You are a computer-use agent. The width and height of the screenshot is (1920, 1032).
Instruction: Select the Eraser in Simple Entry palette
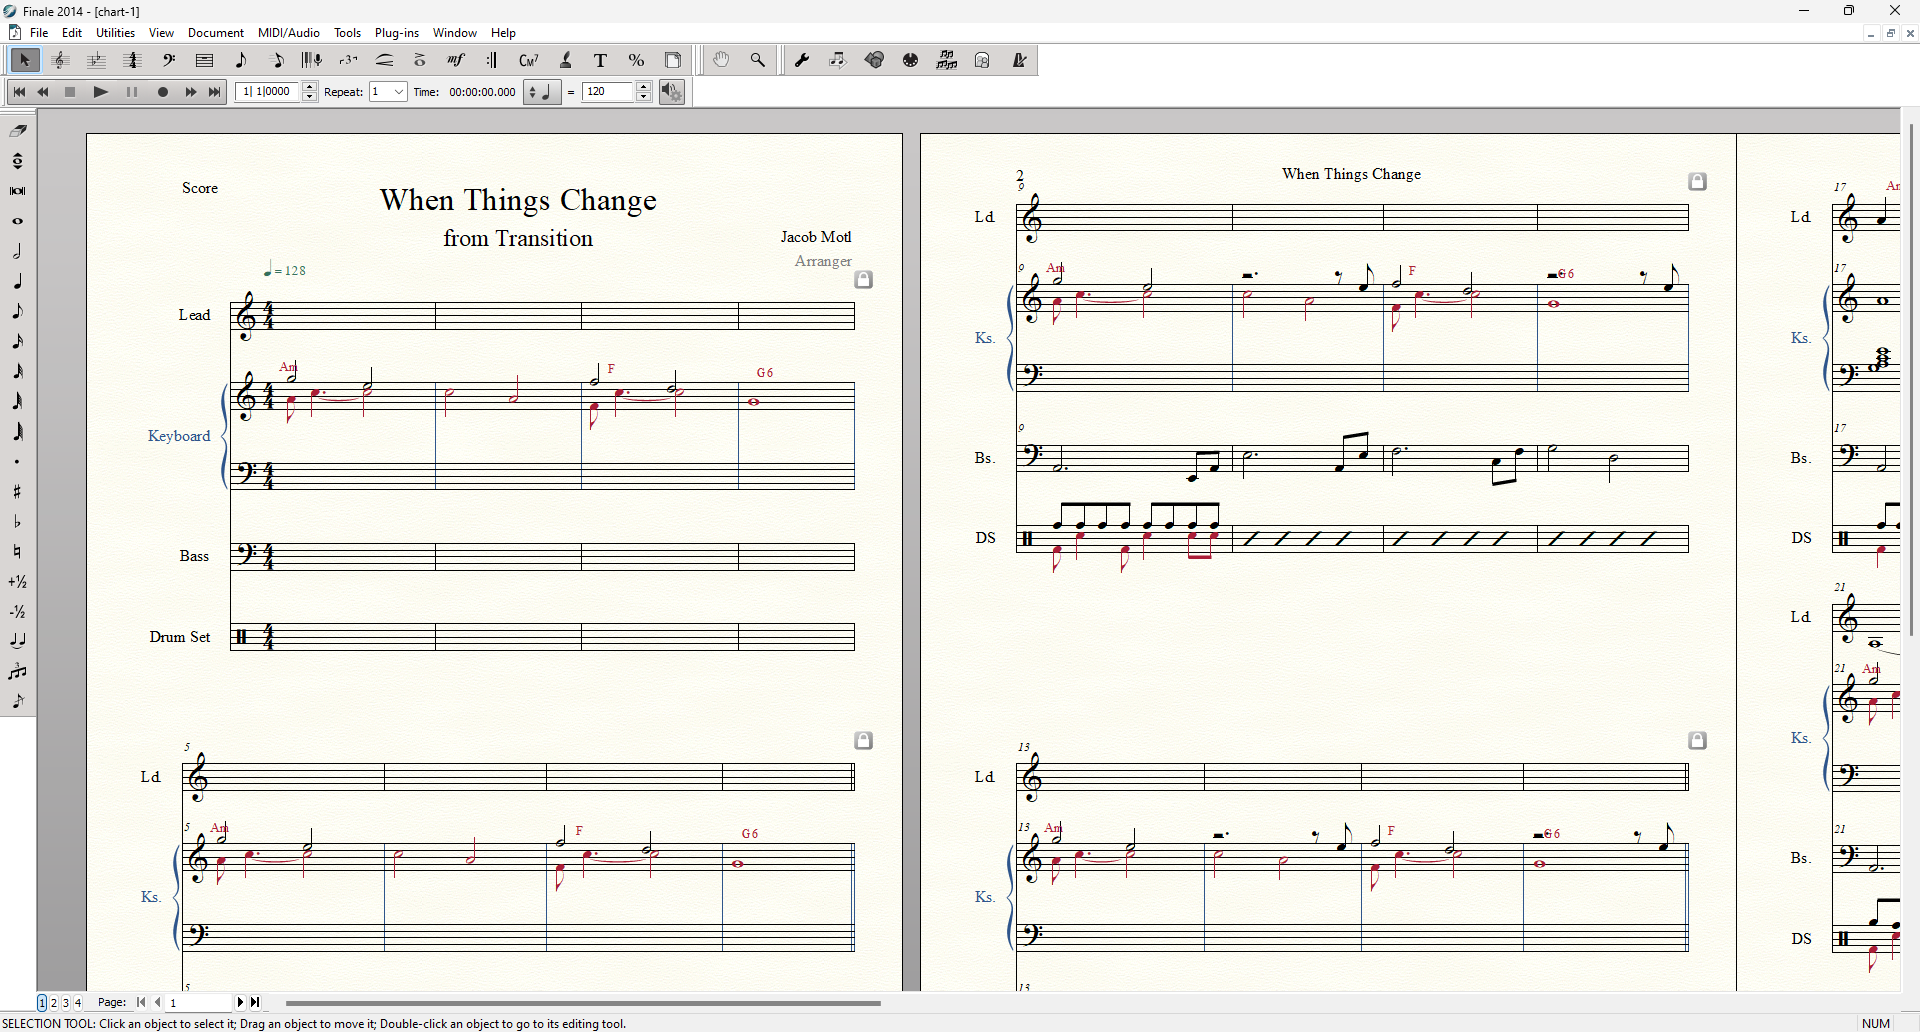click(18, 131)
